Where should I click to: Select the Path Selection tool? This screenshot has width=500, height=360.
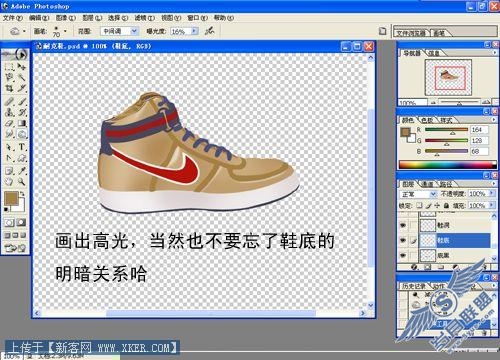9,147
